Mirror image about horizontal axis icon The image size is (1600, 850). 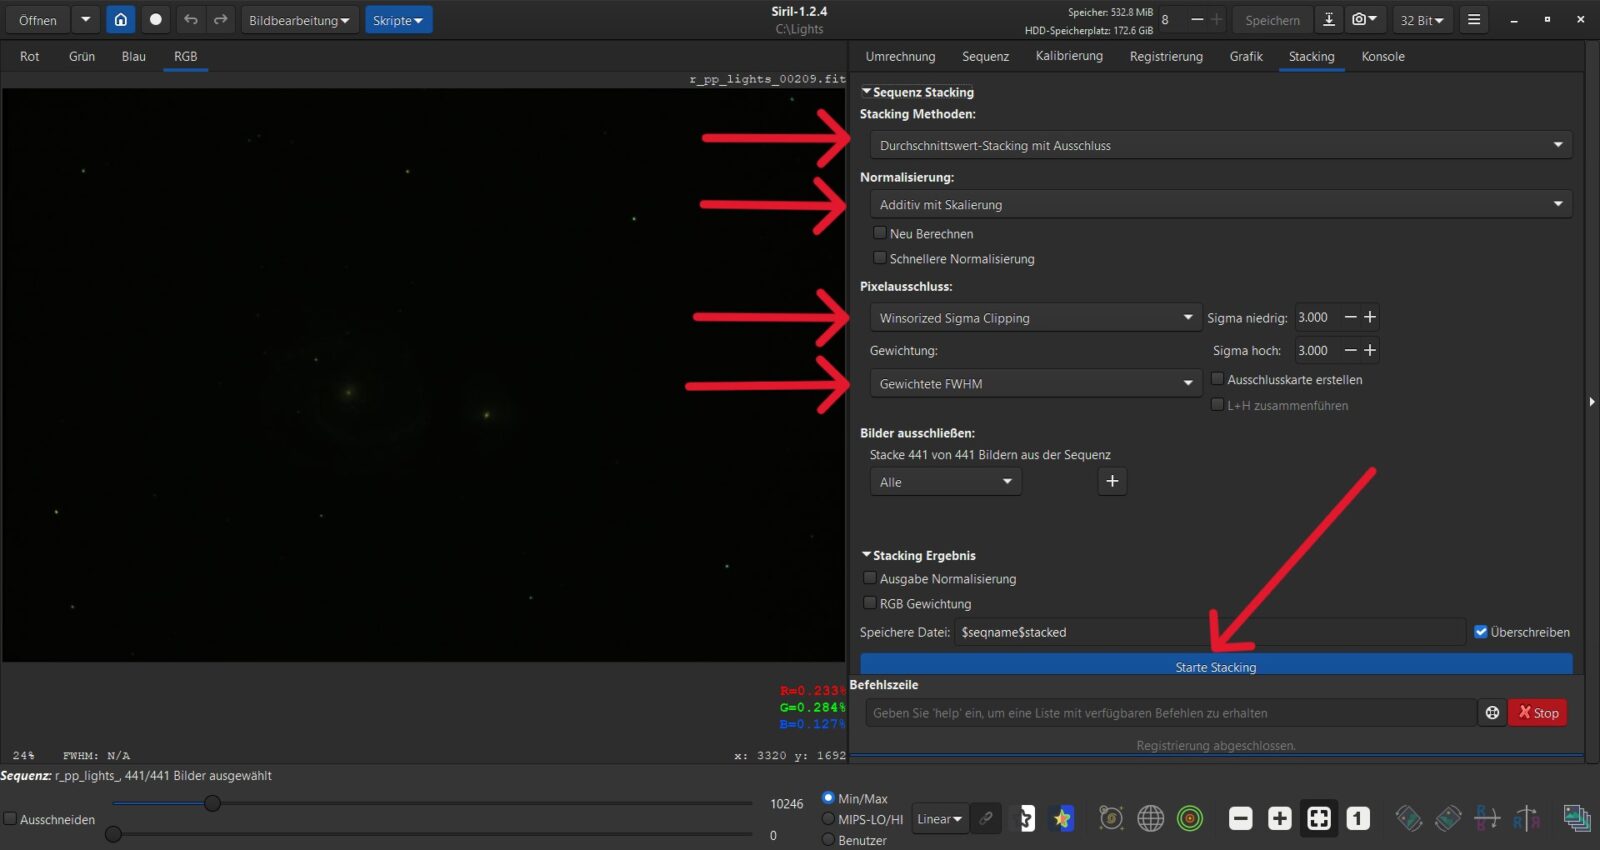(1487, 819)
